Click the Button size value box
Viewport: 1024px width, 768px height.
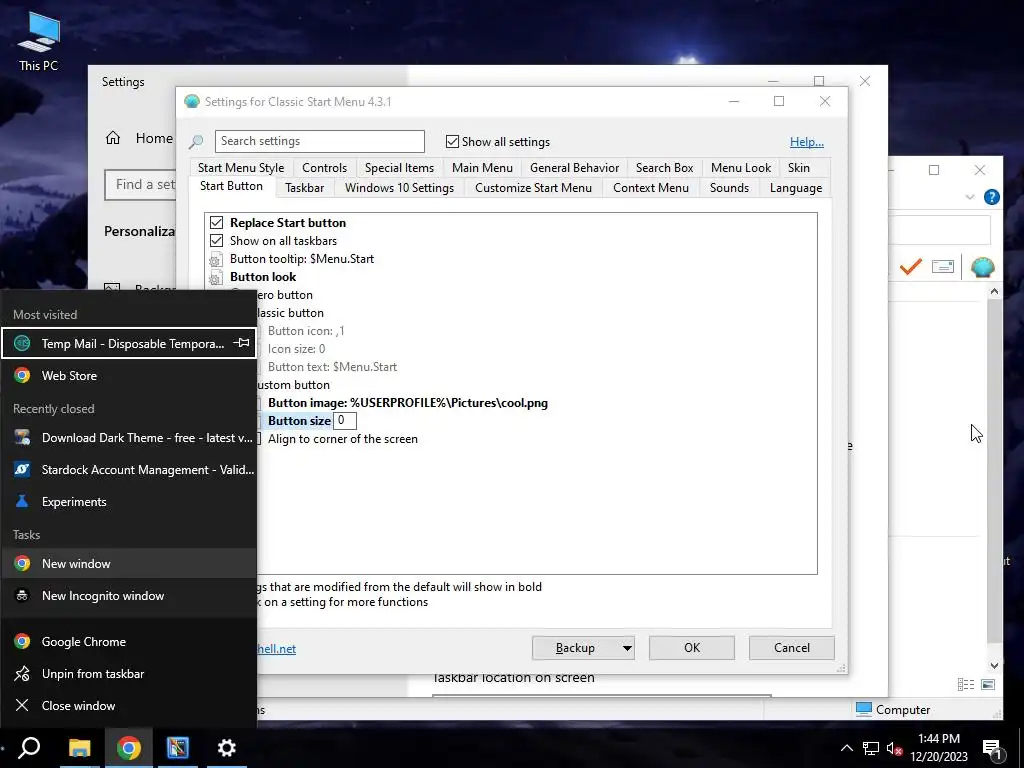(345, 421)
